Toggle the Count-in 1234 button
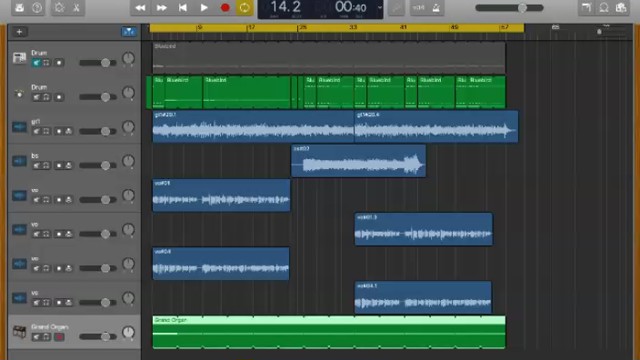This screenshot has width=640, height=360. [418, 8]
